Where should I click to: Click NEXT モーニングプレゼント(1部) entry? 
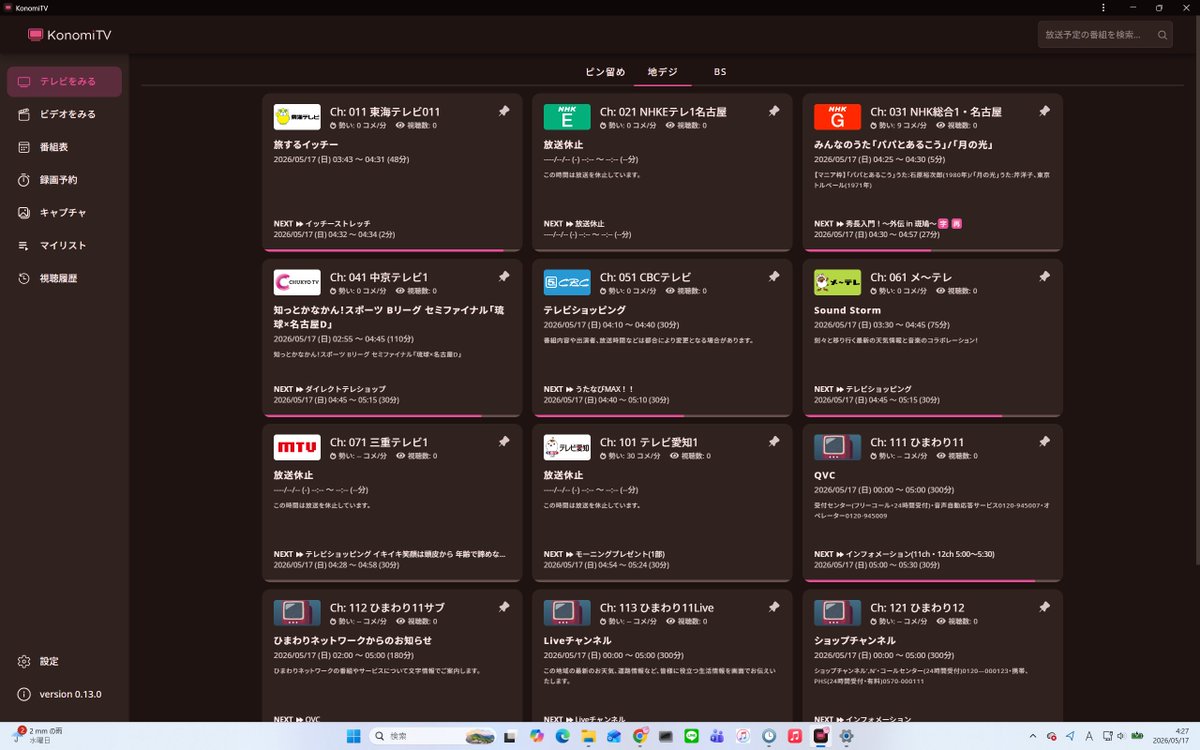point(604,554)
